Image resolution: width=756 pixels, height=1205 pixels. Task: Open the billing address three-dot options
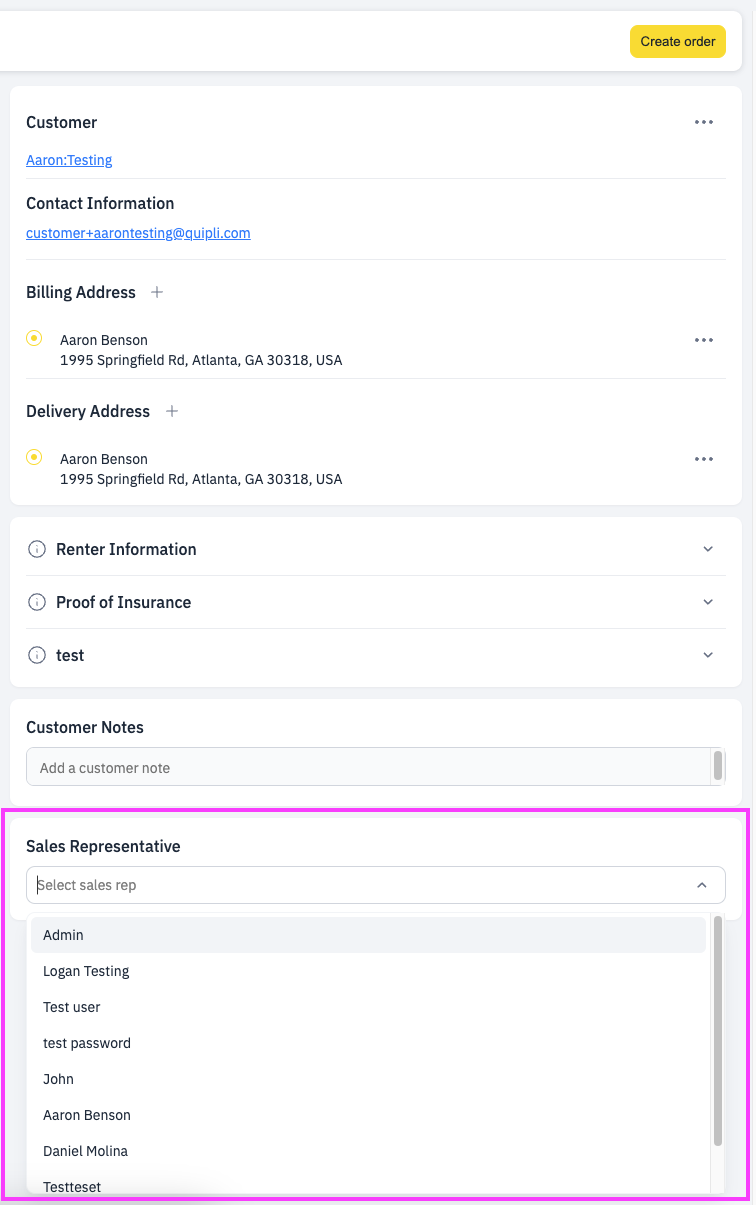704,340
